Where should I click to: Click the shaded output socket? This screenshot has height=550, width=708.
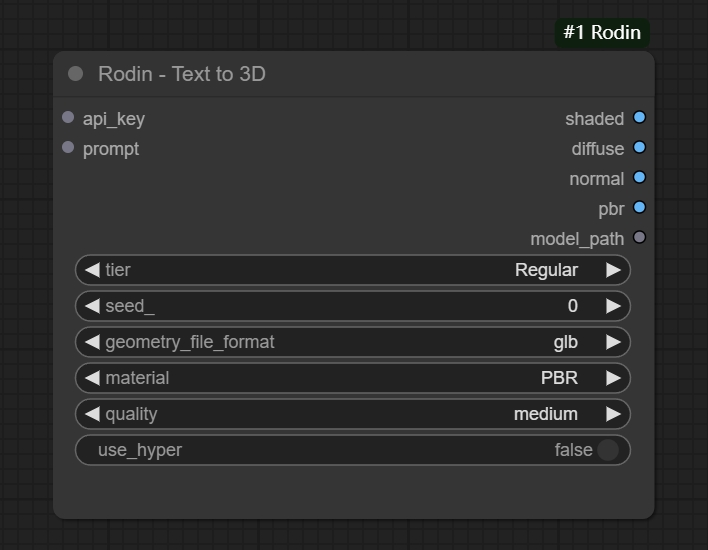[639, 117]
